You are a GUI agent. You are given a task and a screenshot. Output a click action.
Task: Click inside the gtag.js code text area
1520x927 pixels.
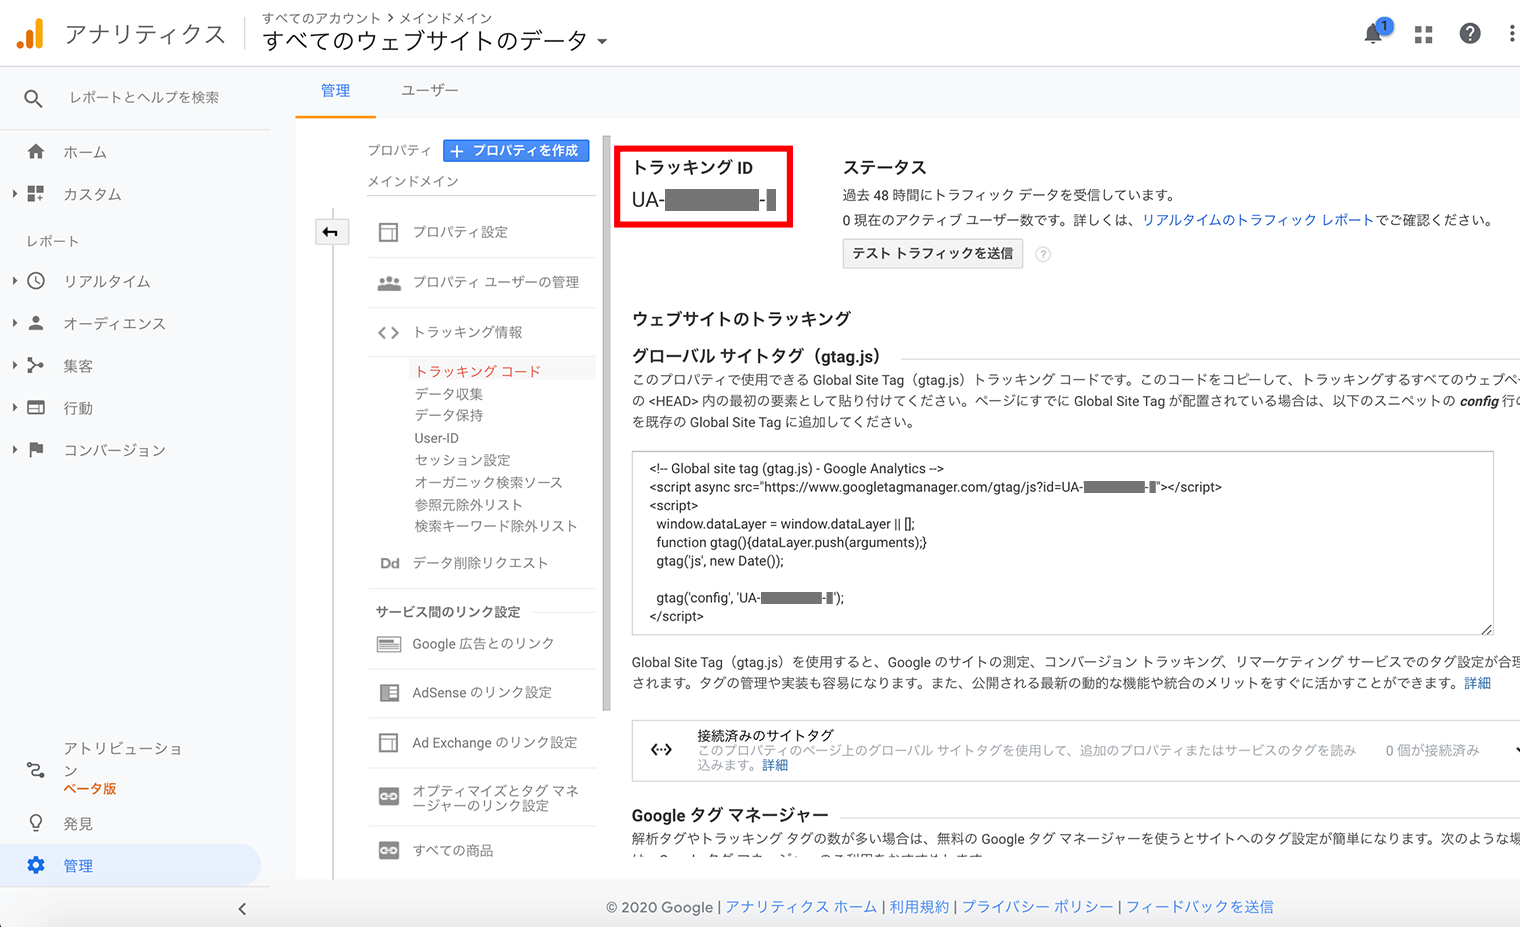pos(1062,543)
